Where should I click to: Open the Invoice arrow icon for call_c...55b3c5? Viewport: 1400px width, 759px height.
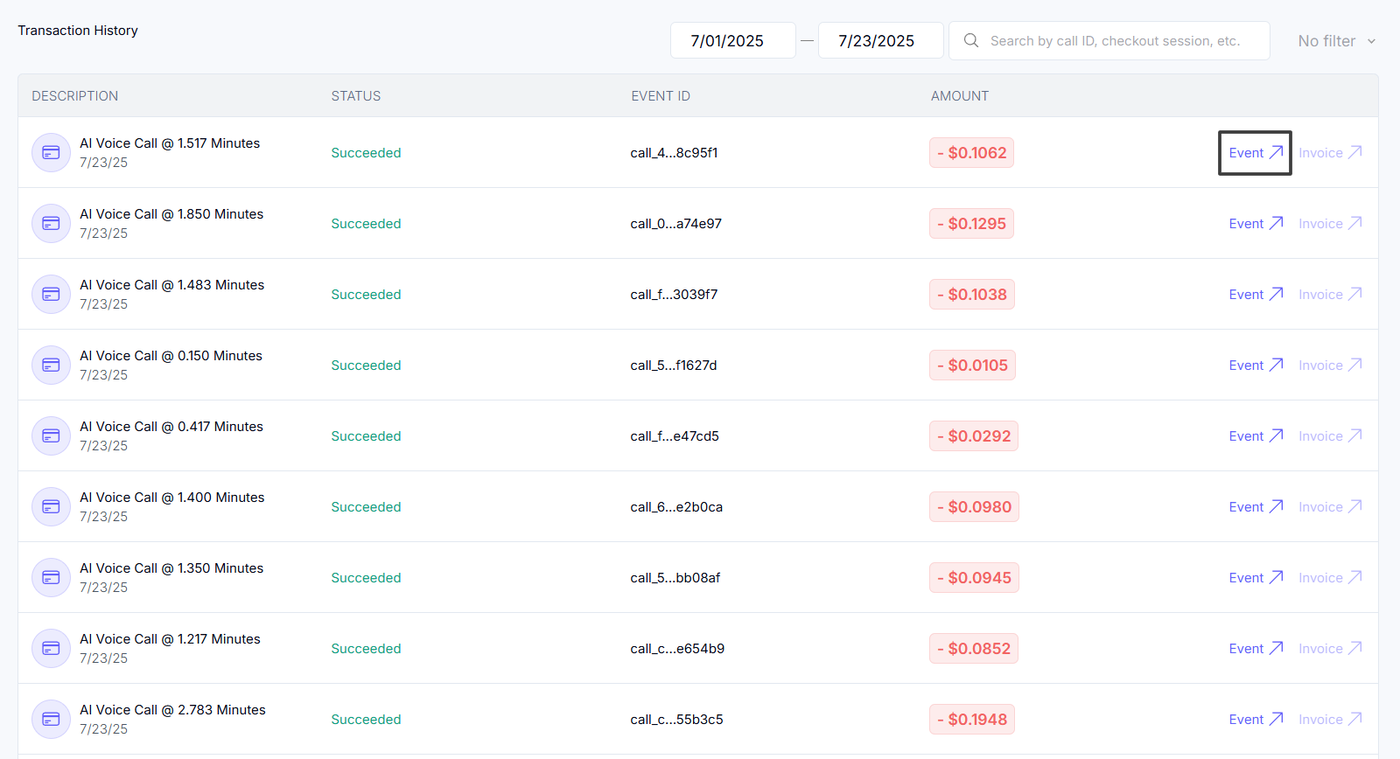click(x=1355, y=719)
